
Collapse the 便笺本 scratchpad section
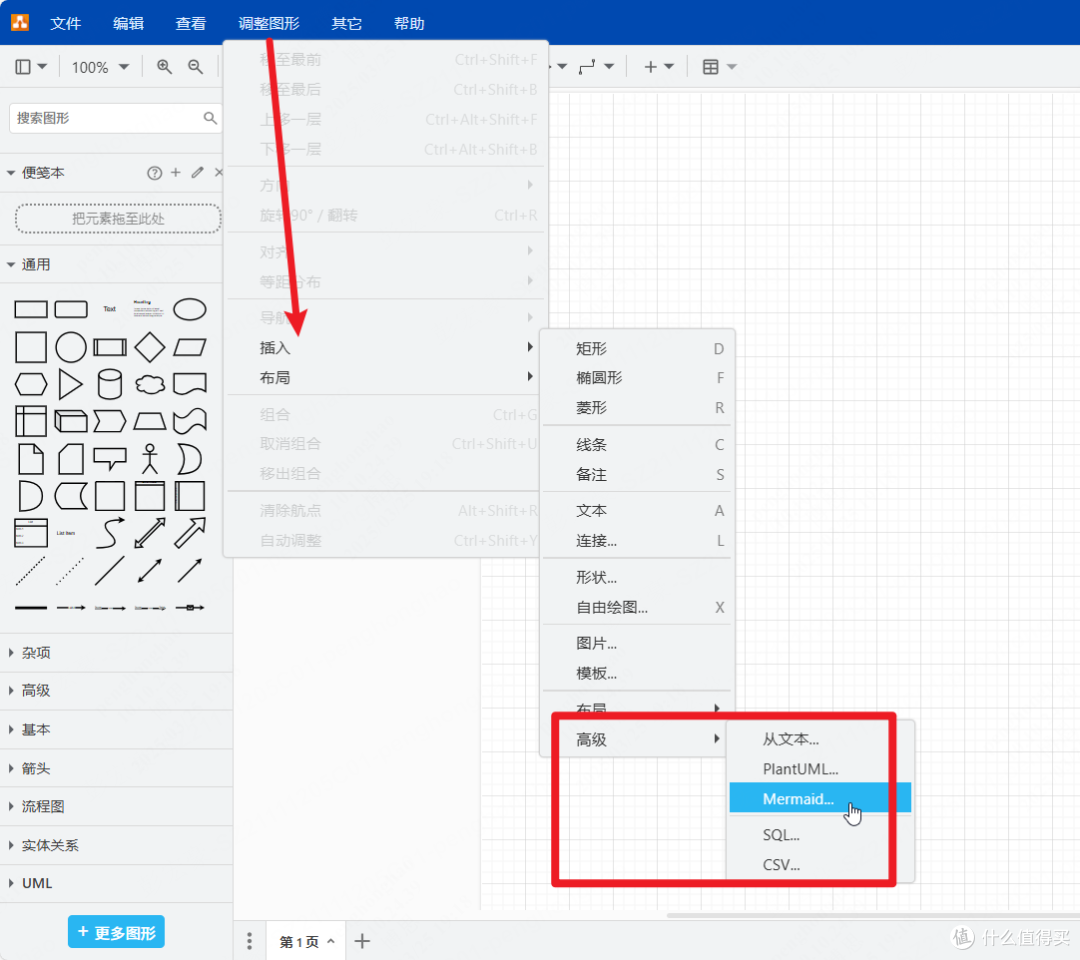coord(11,173)
